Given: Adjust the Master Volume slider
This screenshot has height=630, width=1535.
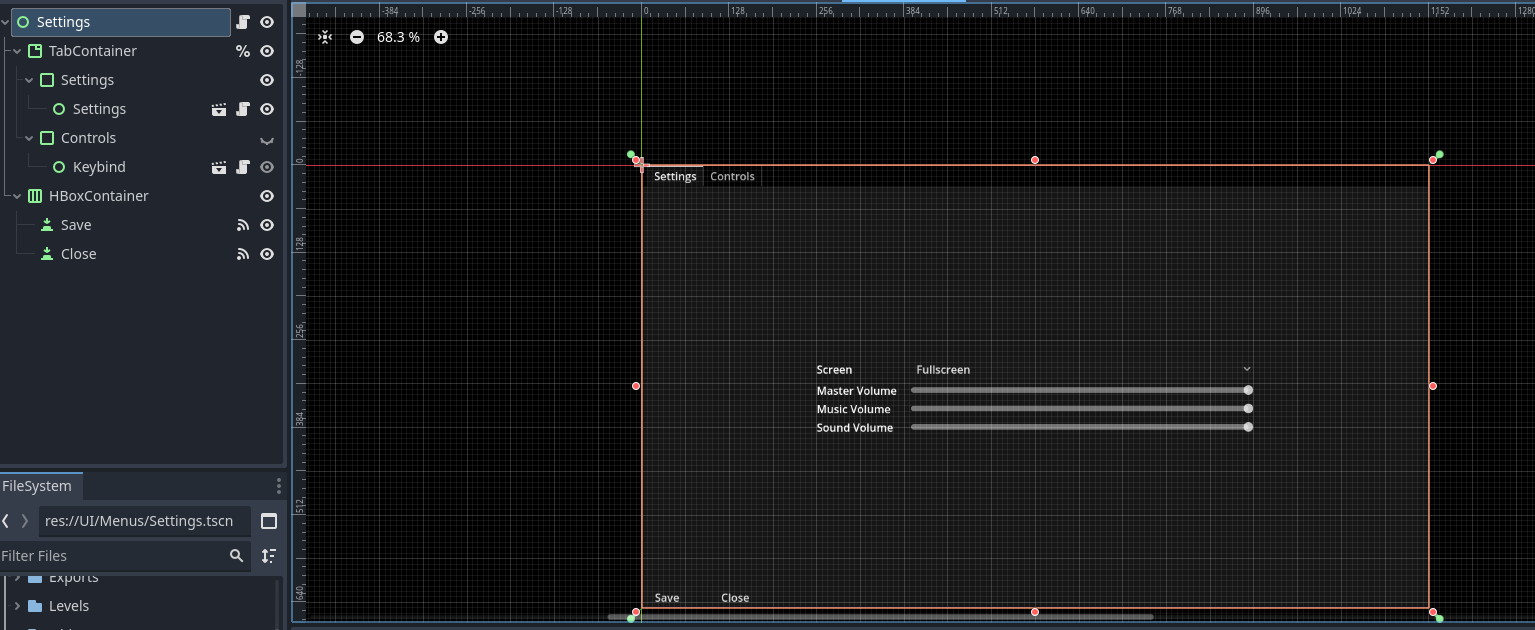Looking at the screenshot, I should 1082,390.
